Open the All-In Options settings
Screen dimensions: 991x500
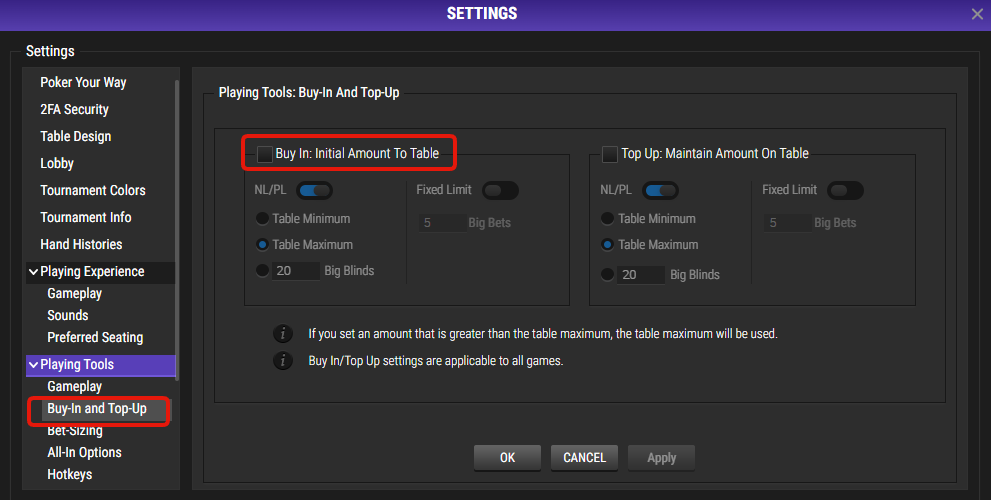click(x=84, y=453)
